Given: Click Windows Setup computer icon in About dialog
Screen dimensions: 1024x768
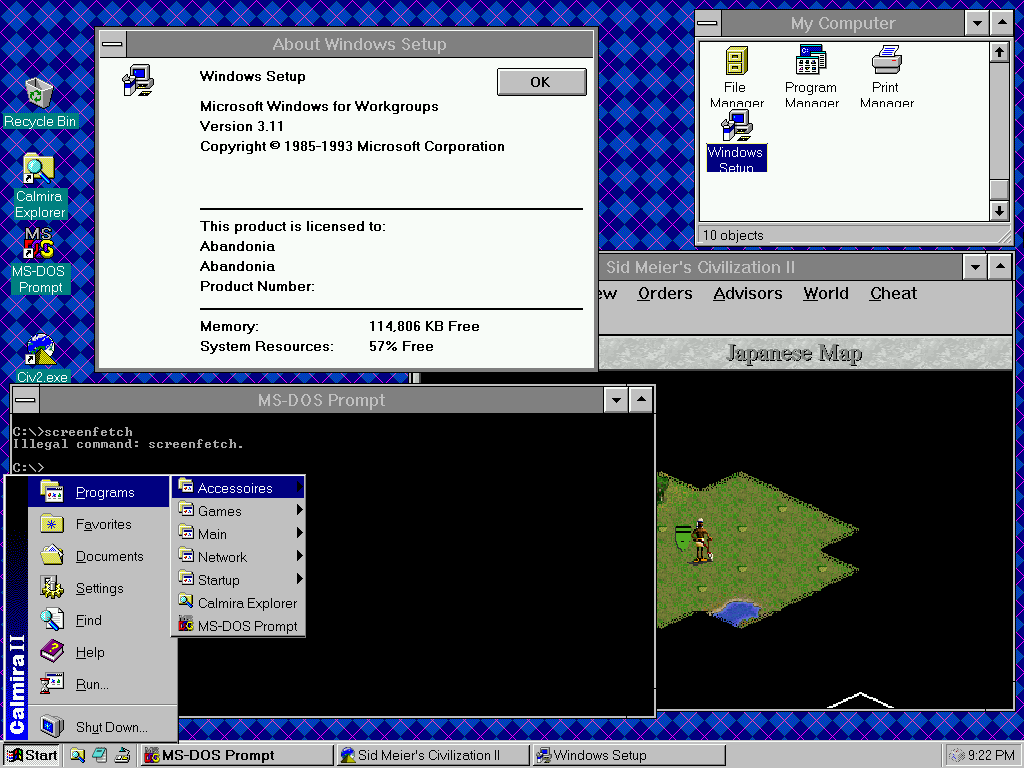Looking at the screenshot, I should pyautogui.click(x=138, y=80).
